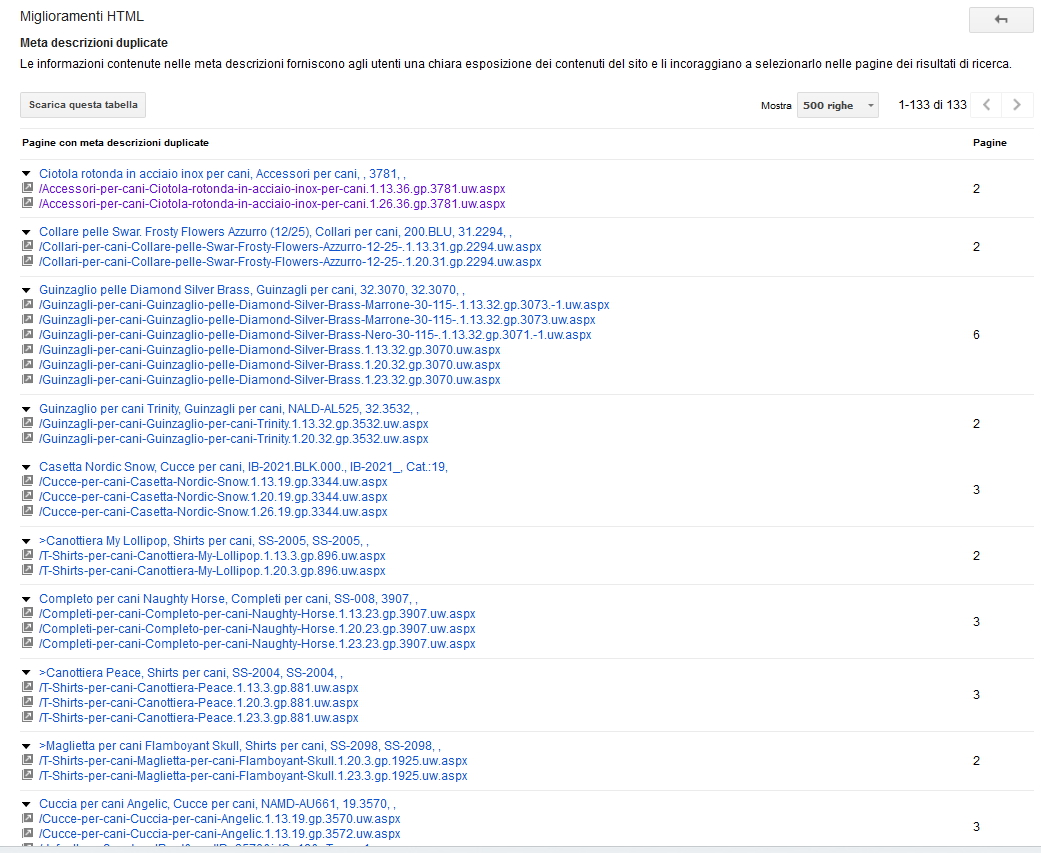Open the Completo per cani Naughty Horse title link

(228, 599)
